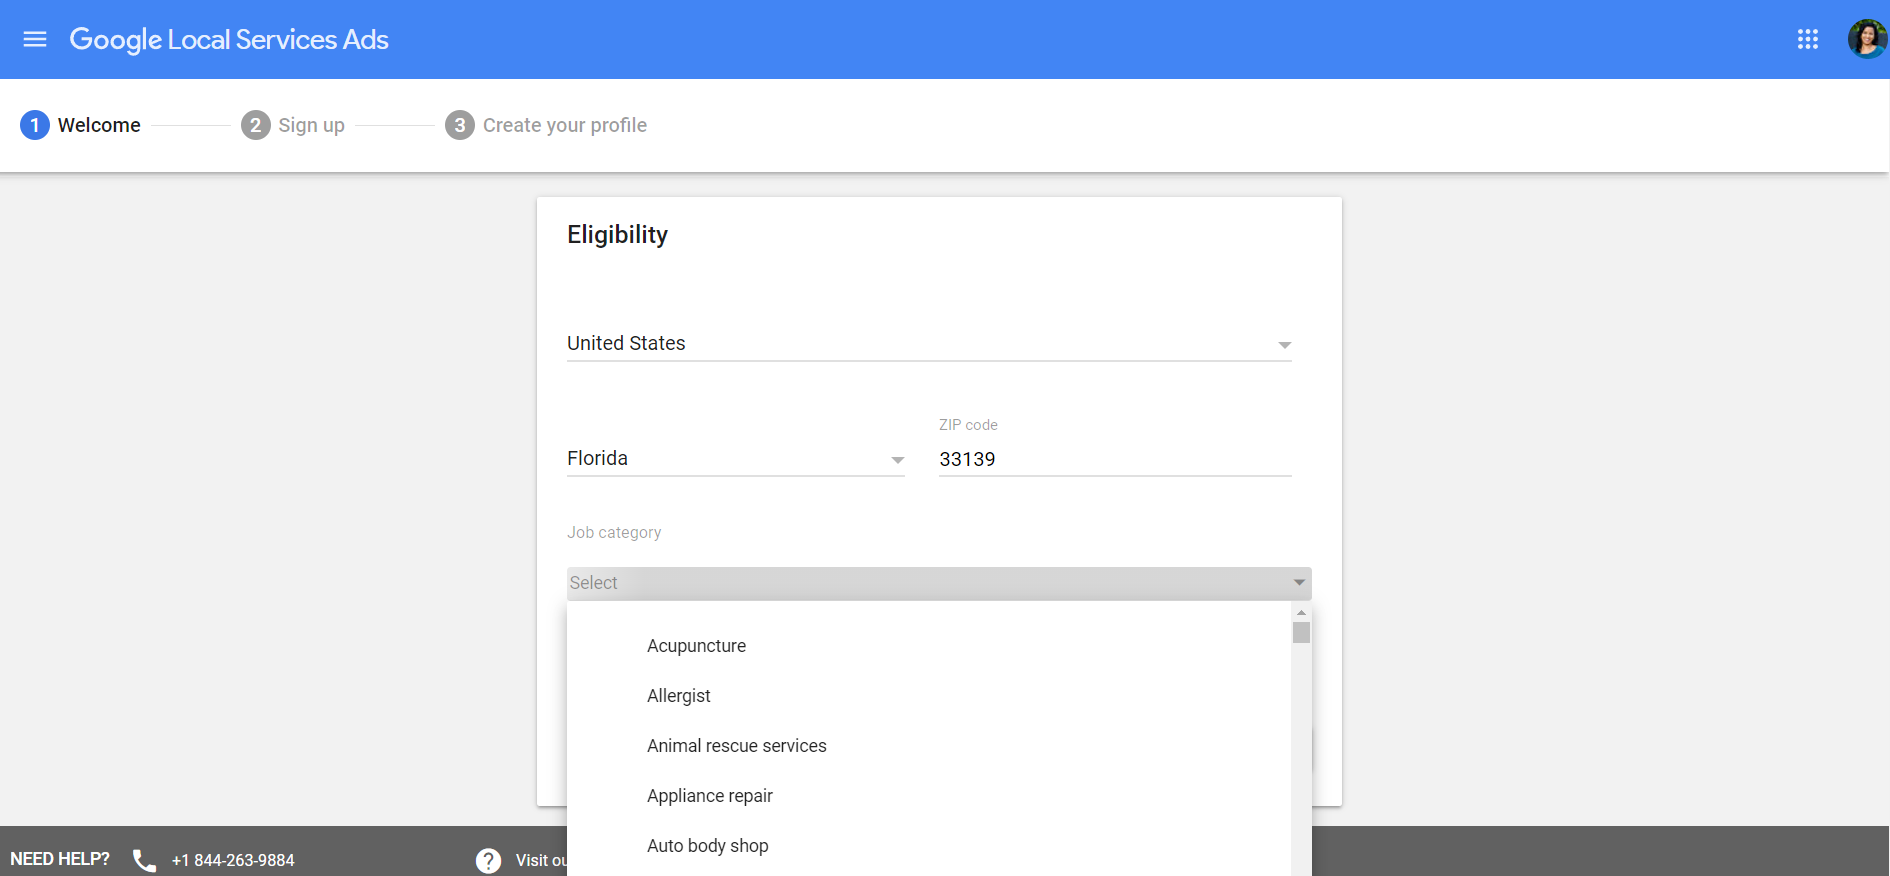Click the account profile avatar
Viewport: 1890px width, 876px height.
tap(1866, 39)
